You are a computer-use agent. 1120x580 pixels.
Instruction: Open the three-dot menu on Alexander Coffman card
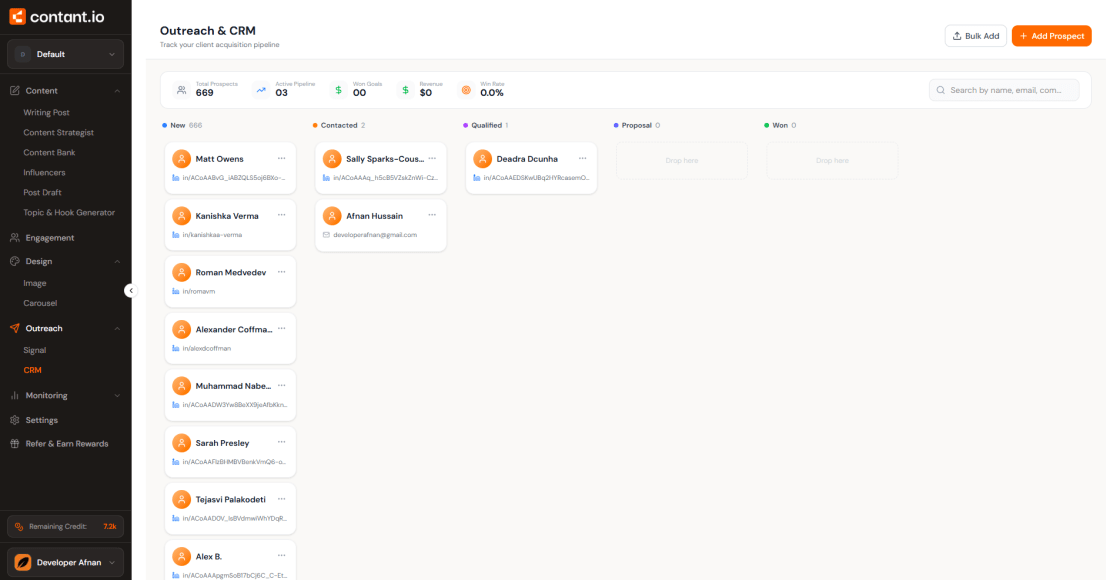coord(281,329)
